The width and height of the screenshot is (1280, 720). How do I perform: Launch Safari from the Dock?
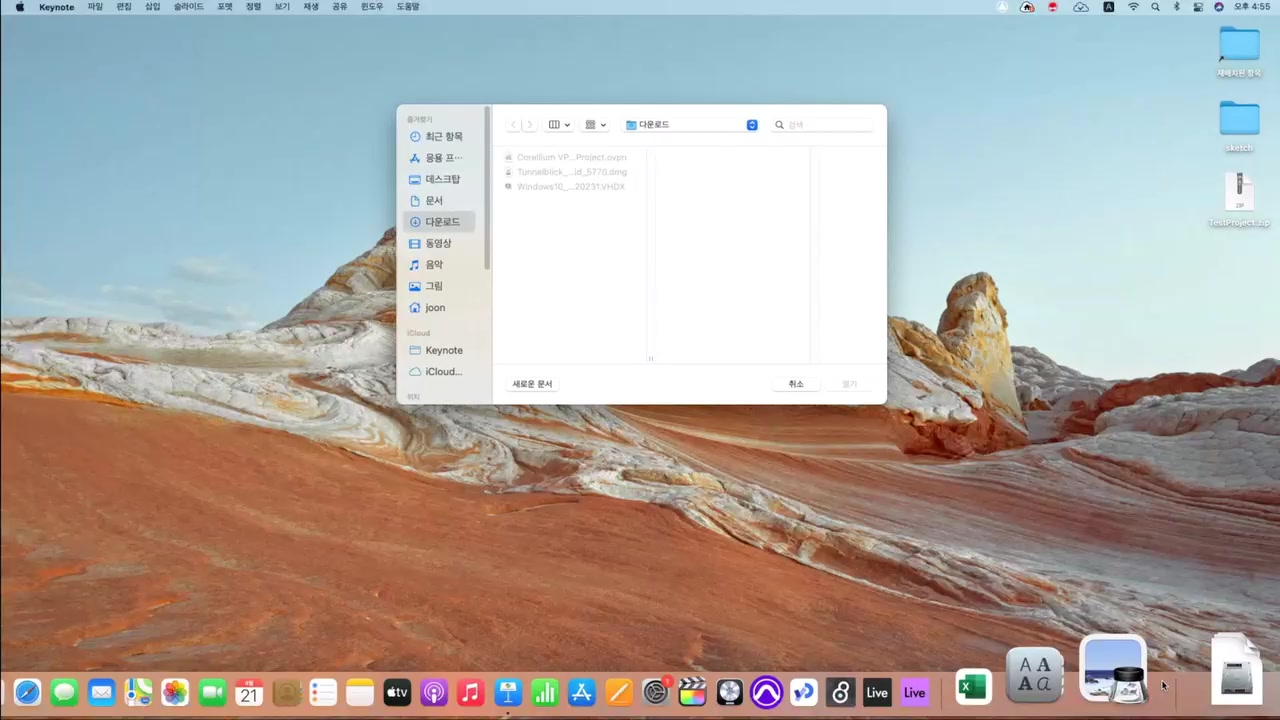[27, 692]
